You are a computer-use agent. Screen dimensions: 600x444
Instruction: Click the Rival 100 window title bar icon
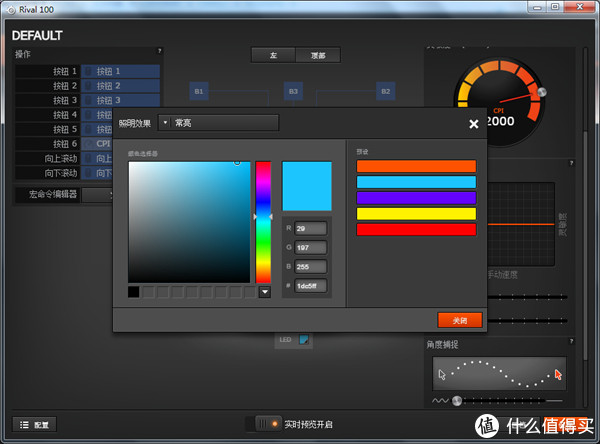(11, 10)
